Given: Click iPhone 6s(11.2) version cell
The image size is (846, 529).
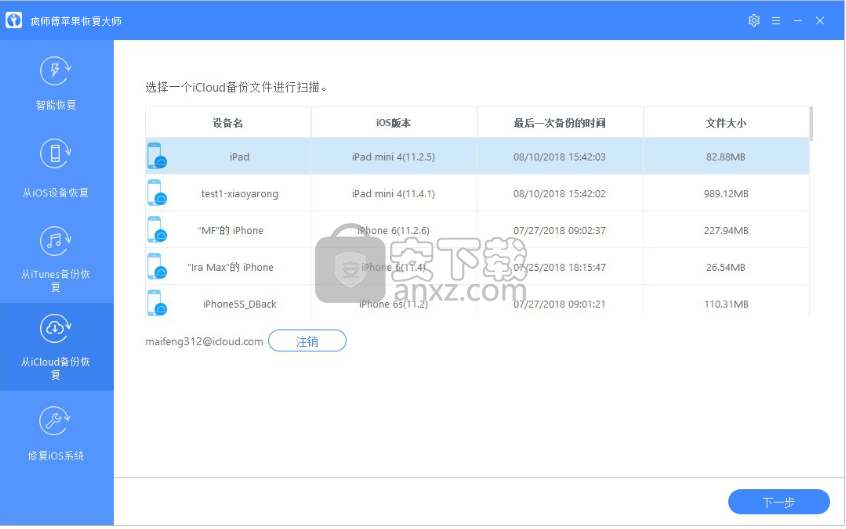Looking at the screenshot, I should pyautogui.click(x=393, y=304).
